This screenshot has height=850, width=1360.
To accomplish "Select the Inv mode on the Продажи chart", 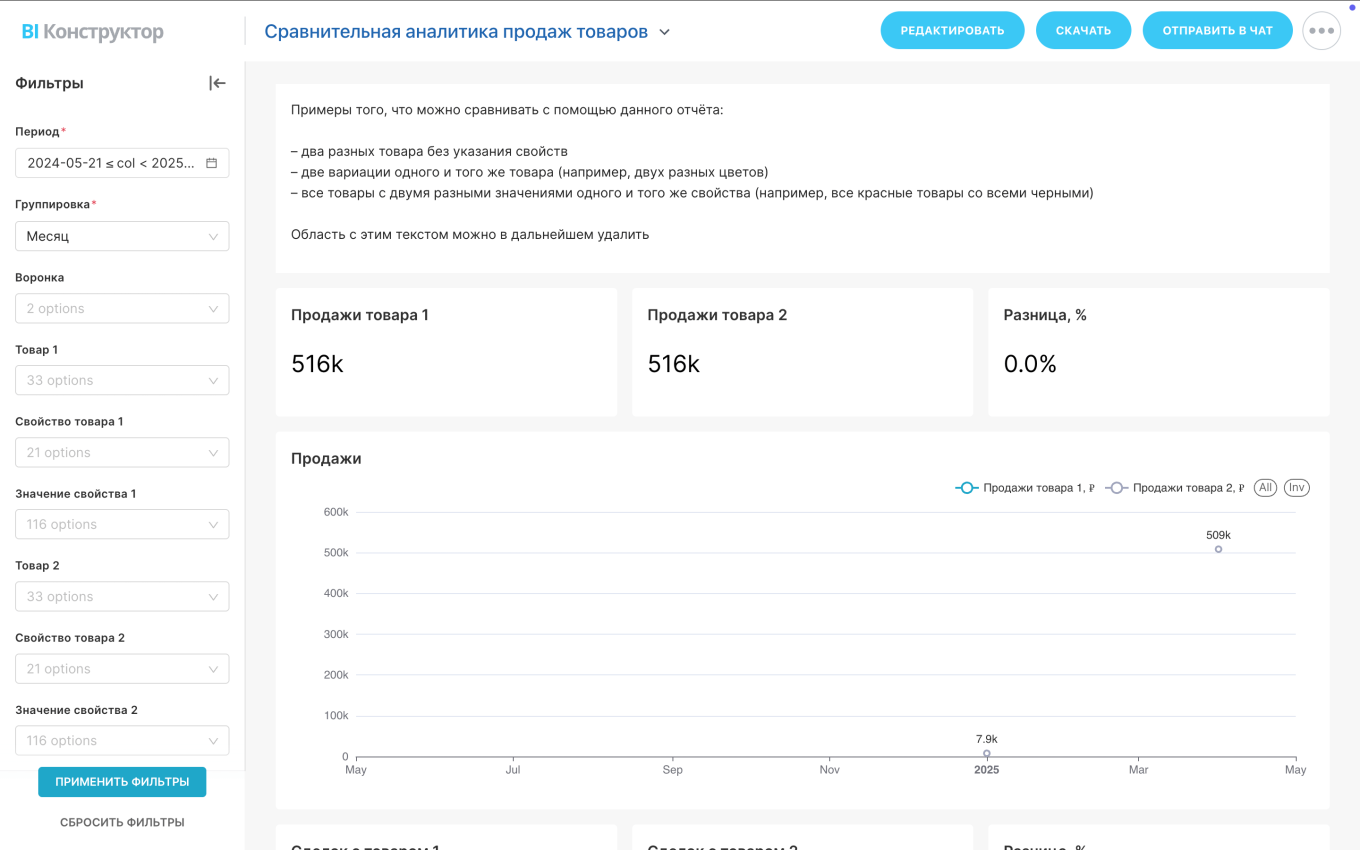I will point(1297,487).
